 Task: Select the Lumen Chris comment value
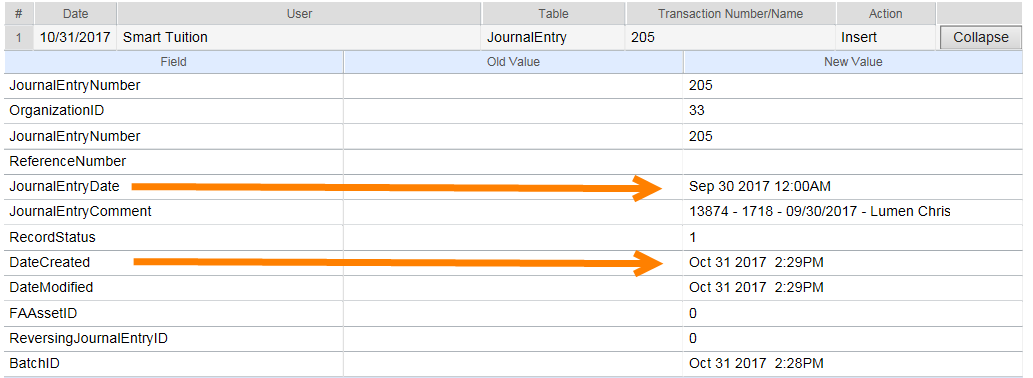[x=820, y=211]
